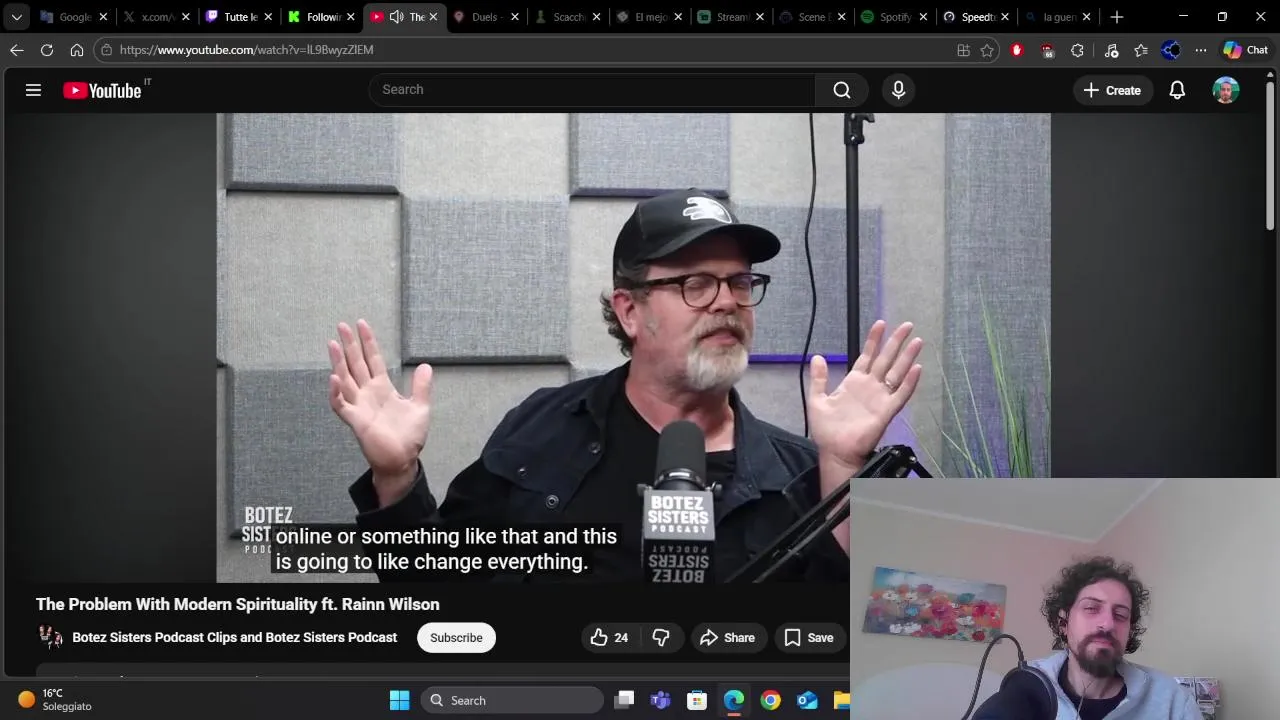This screenshot has width=1280, height=720.
Task: Click the video title 'The Problem With Modern Spirituality'
Action: pyautogui.click(x=238, y=604)
